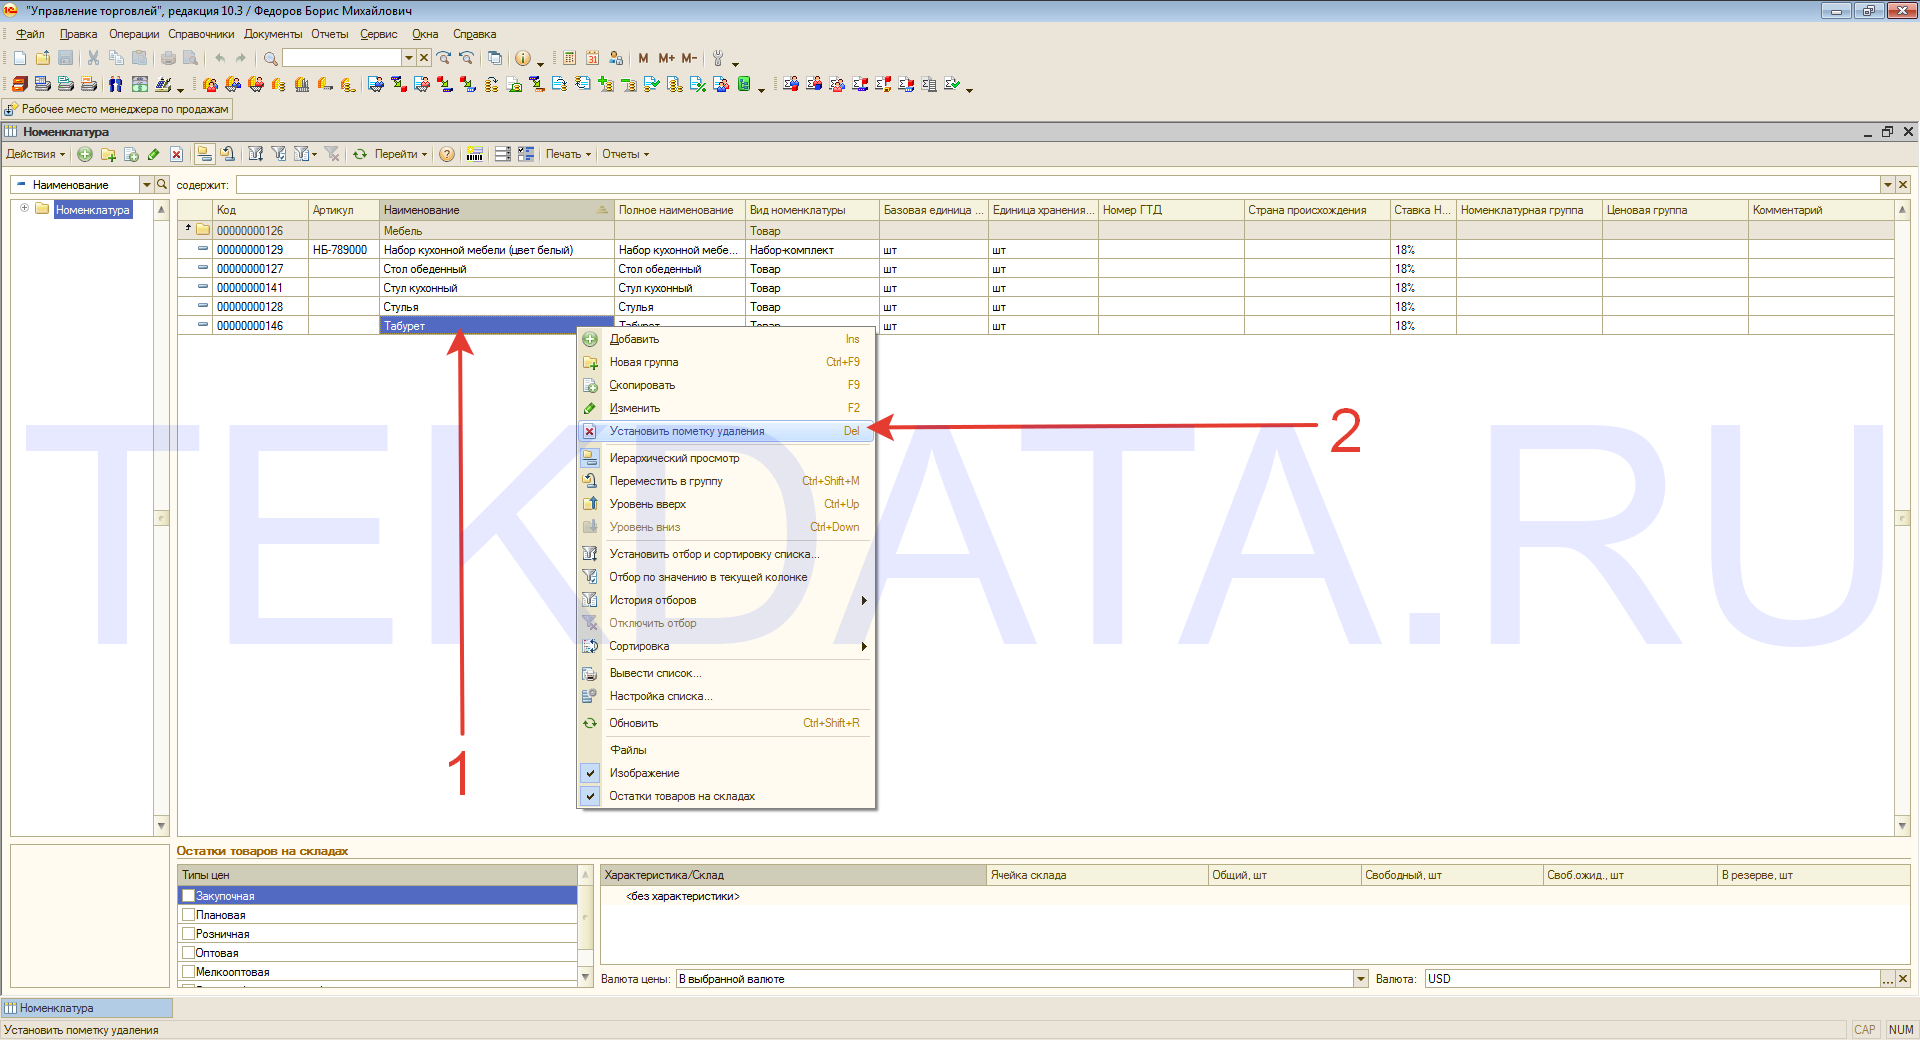Click the New group folder icon in toolbar

point(108,154)
